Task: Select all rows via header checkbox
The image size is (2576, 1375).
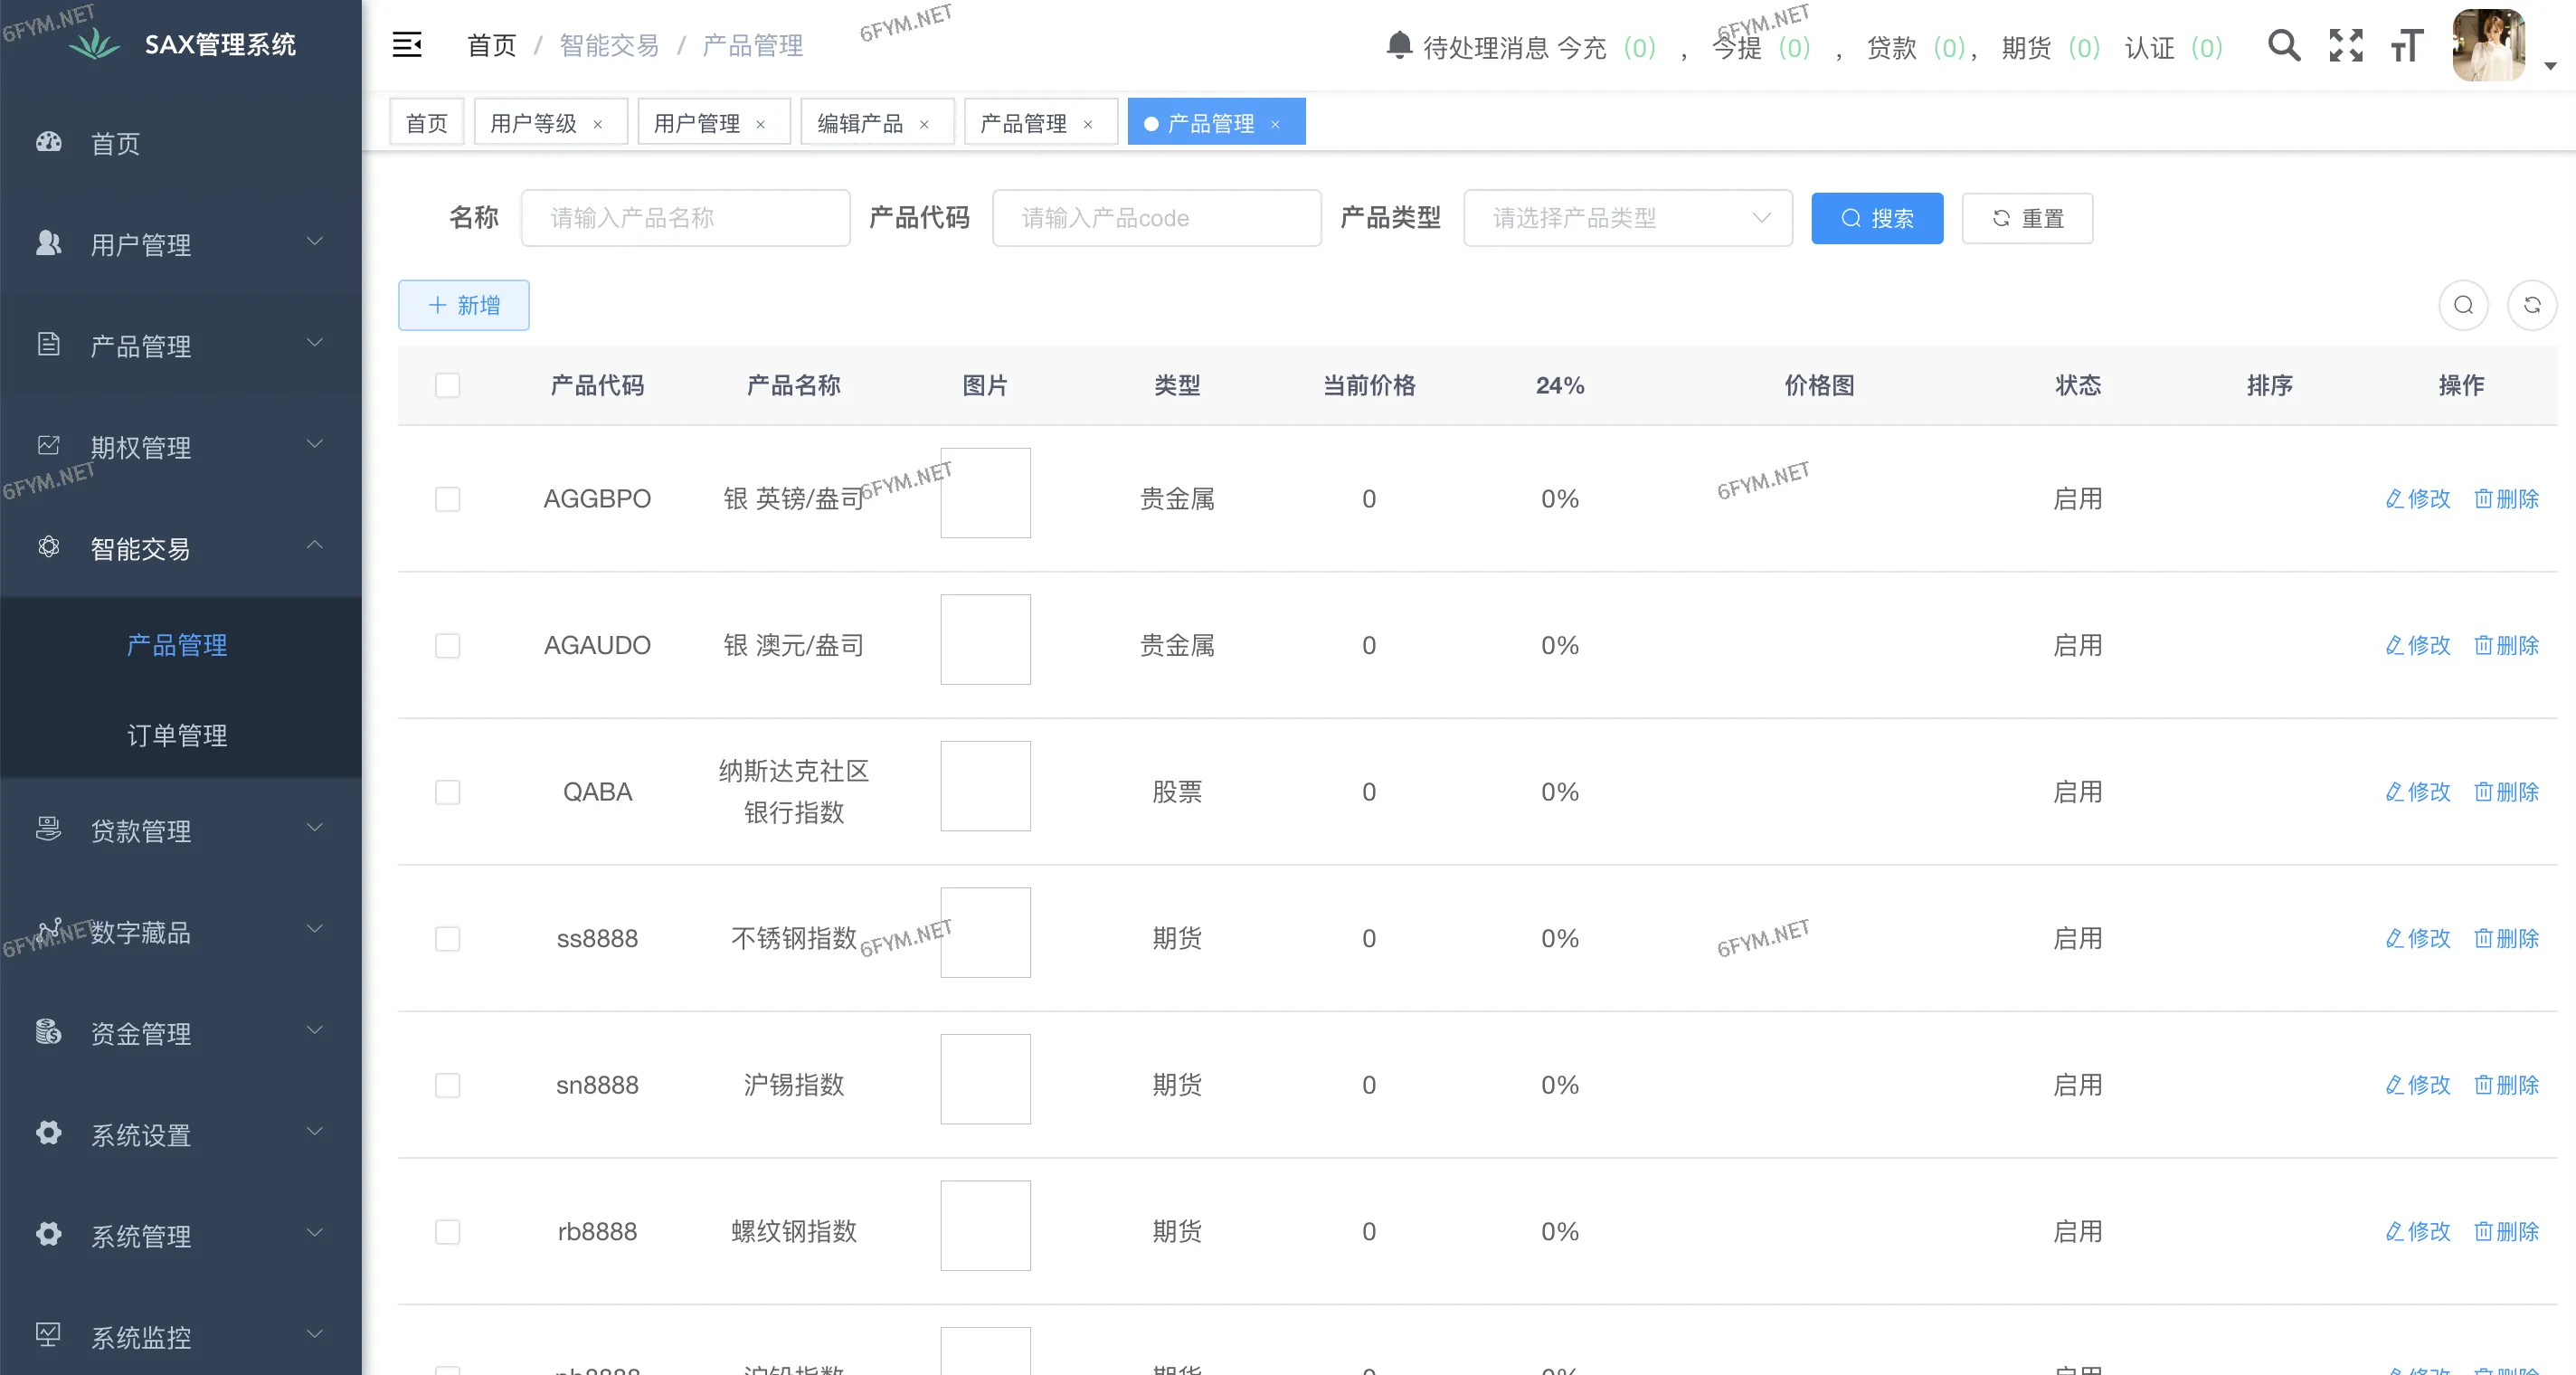Action: click(447, 386)
